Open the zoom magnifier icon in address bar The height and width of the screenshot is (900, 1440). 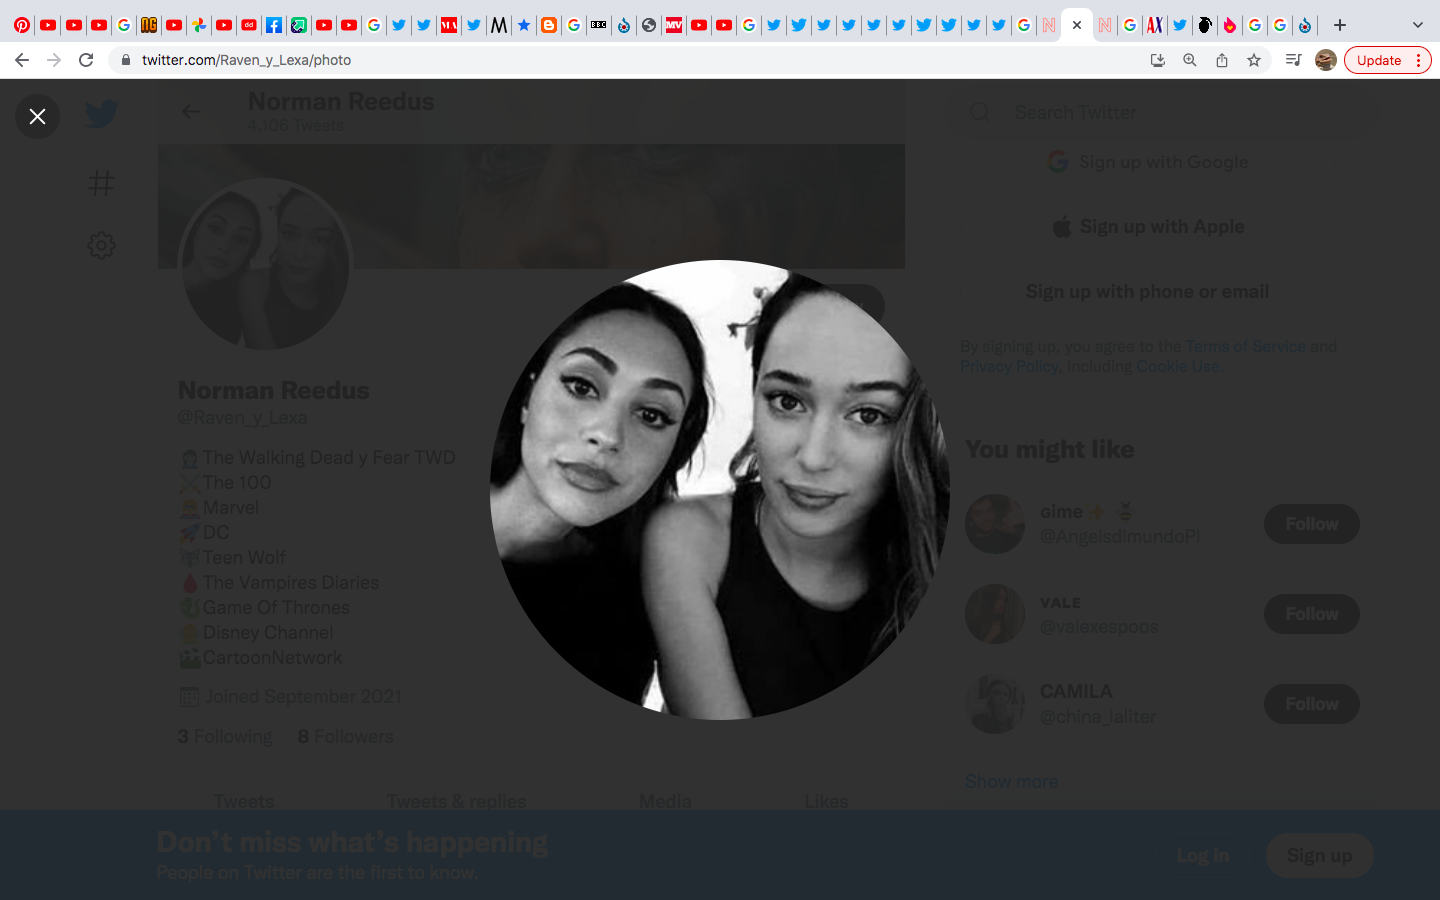click(x=1190, y=60)
